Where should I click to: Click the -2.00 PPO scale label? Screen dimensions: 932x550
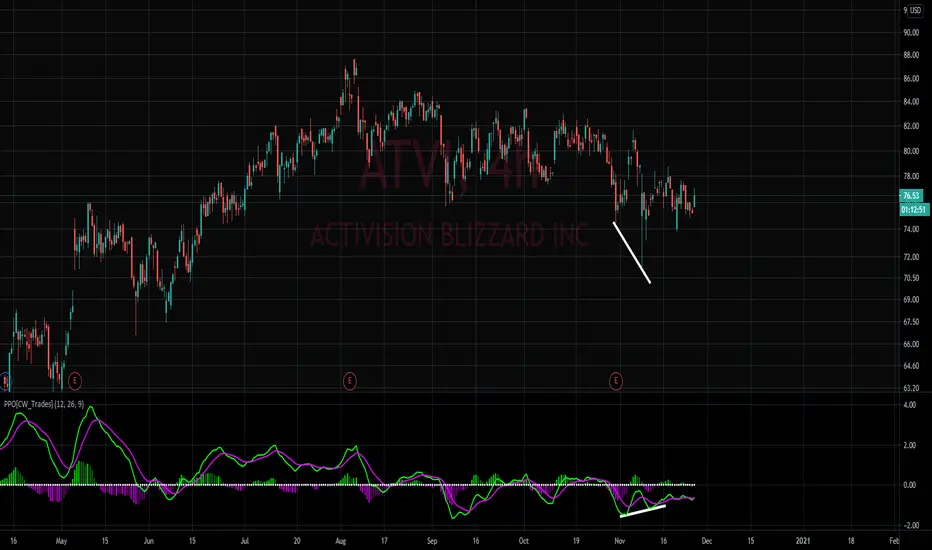pos(909,526)
